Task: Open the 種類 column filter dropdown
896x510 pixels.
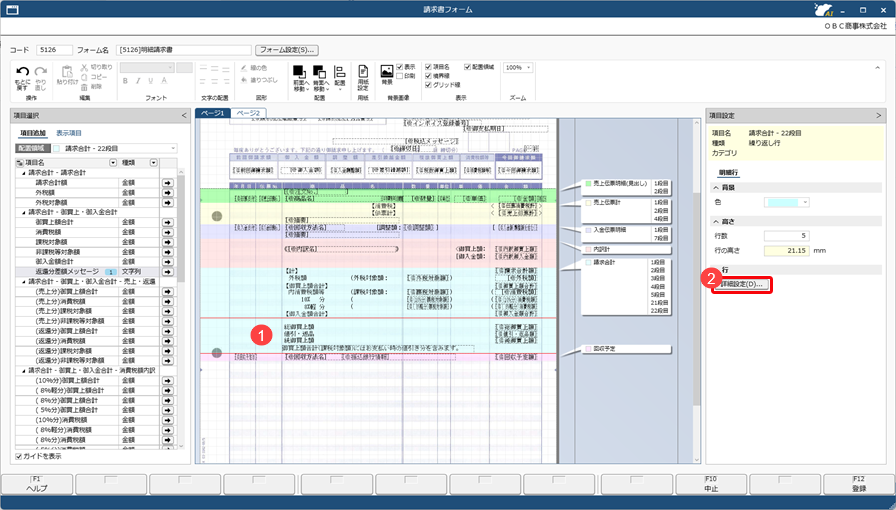Action: point(153,163)
